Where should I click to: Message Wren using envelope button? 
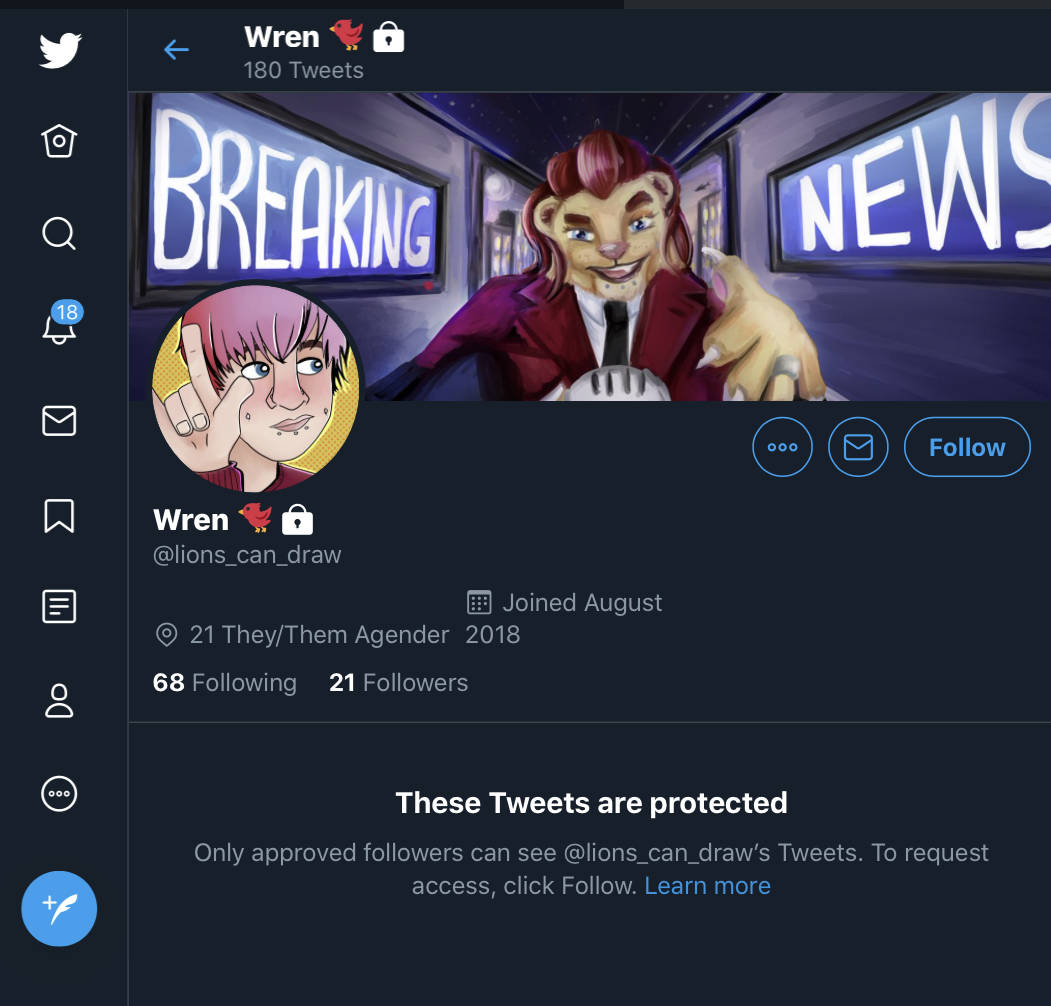coord(858,447)
